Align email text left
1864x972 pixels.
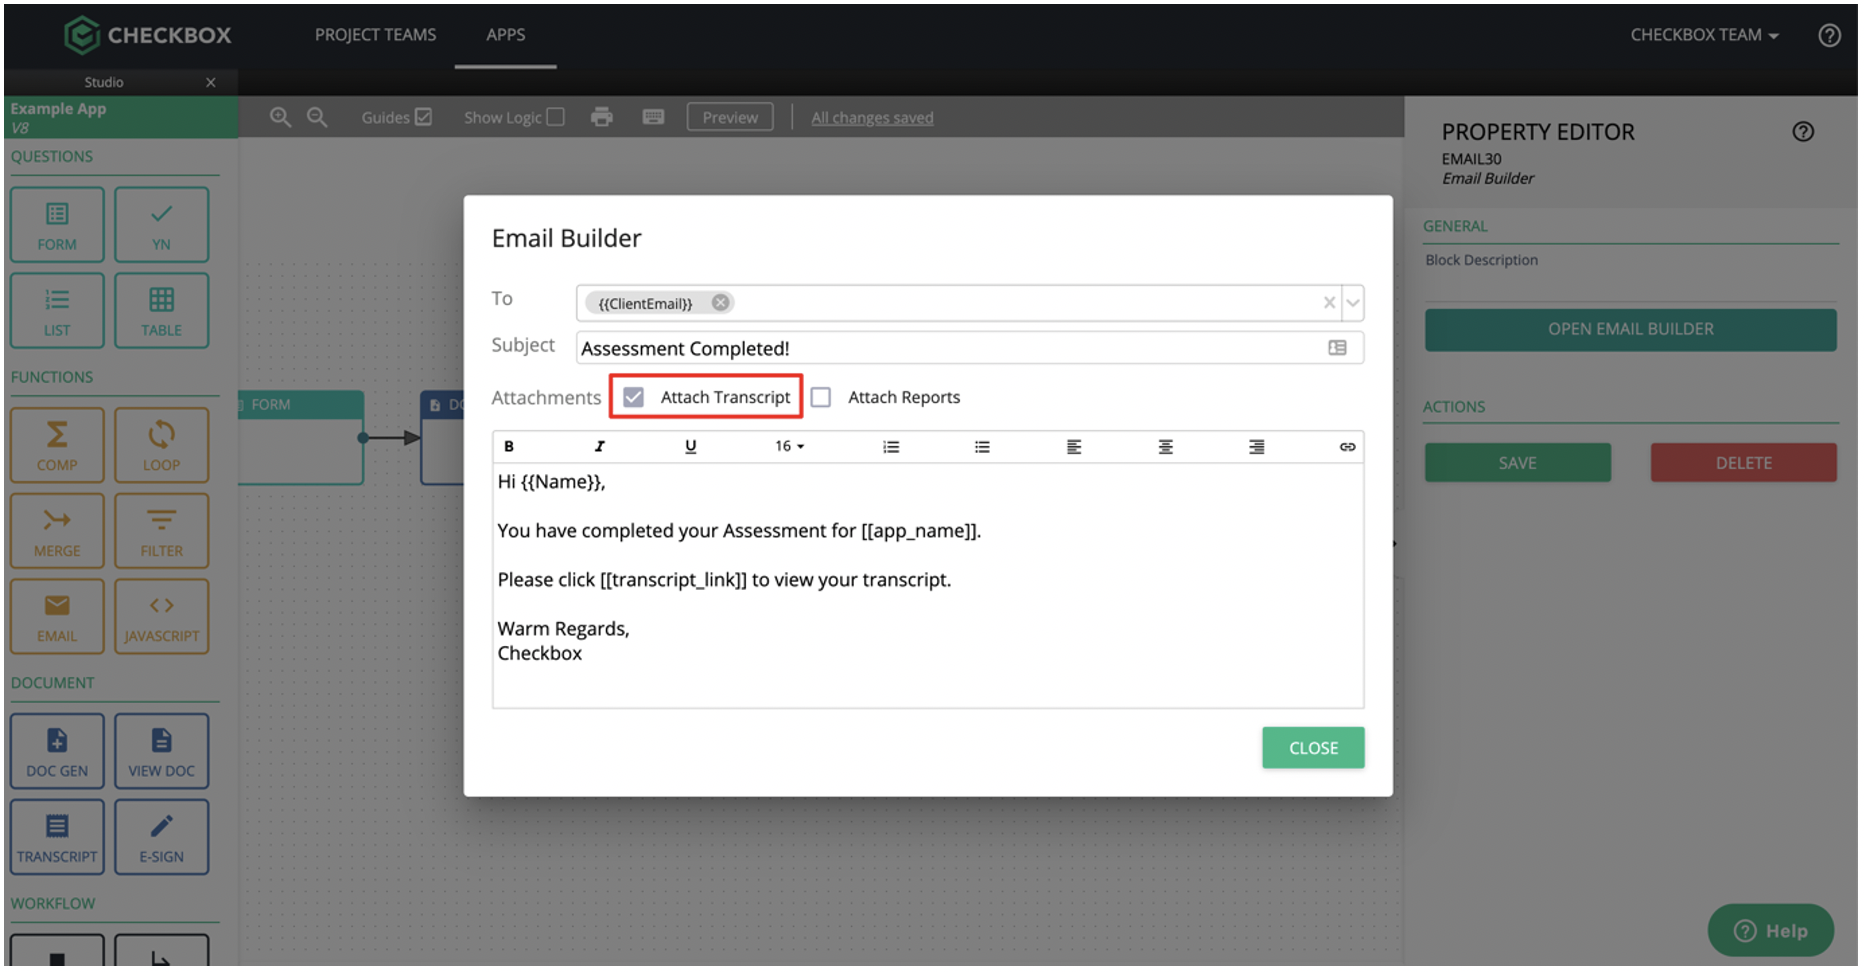pos(1074,447)
